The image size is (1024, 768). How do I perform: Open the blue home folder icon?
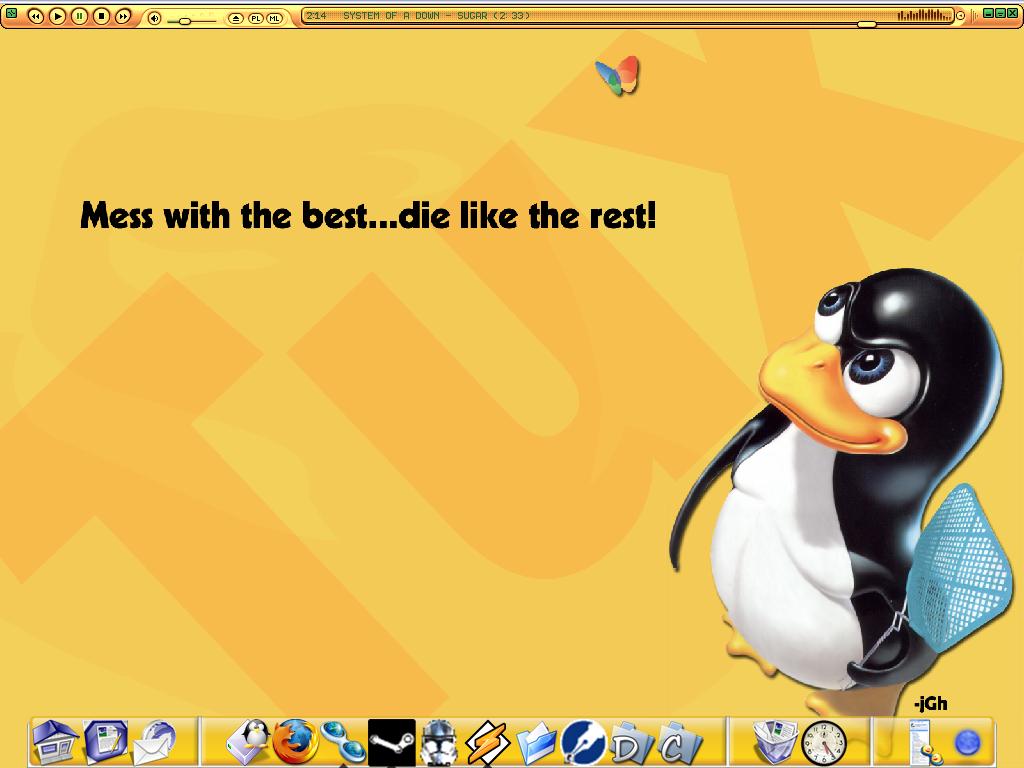tap(54, 742)
